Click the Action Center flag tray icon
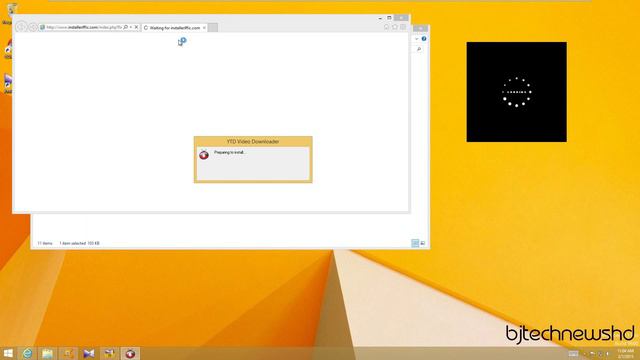Screen dimensions: 640x360 (592, 354)
